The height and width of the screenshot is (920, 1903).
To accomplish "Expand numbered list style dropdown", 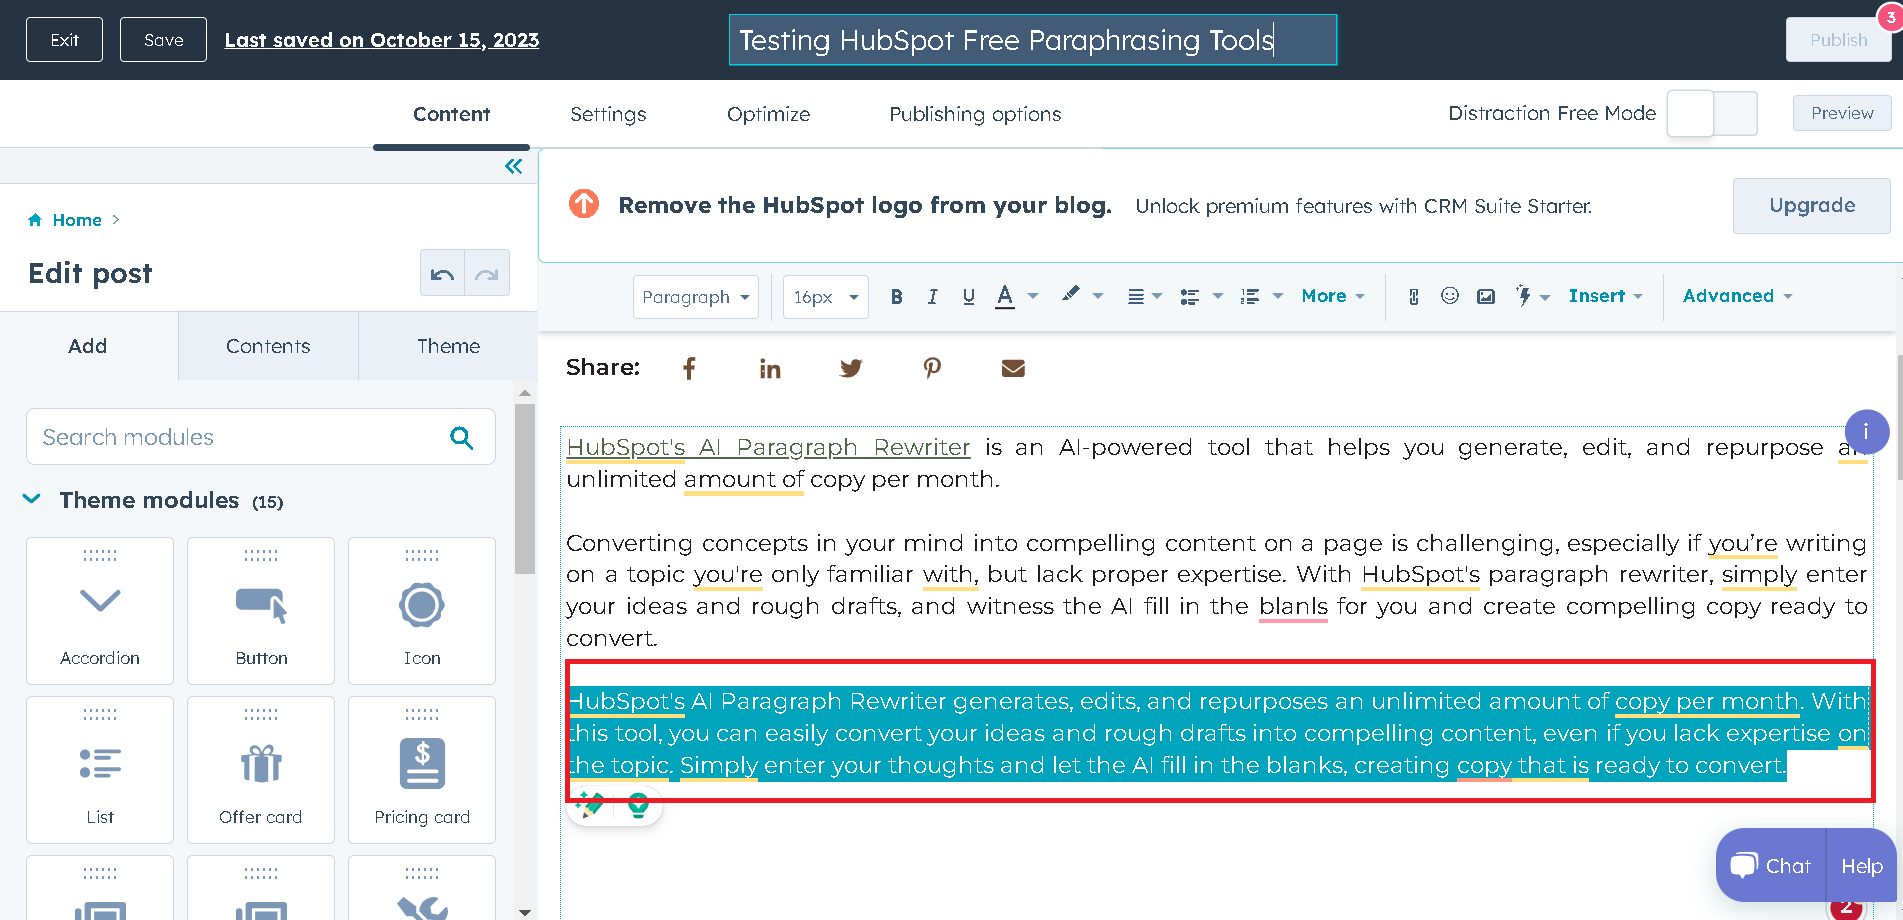I will point(1278,296).
